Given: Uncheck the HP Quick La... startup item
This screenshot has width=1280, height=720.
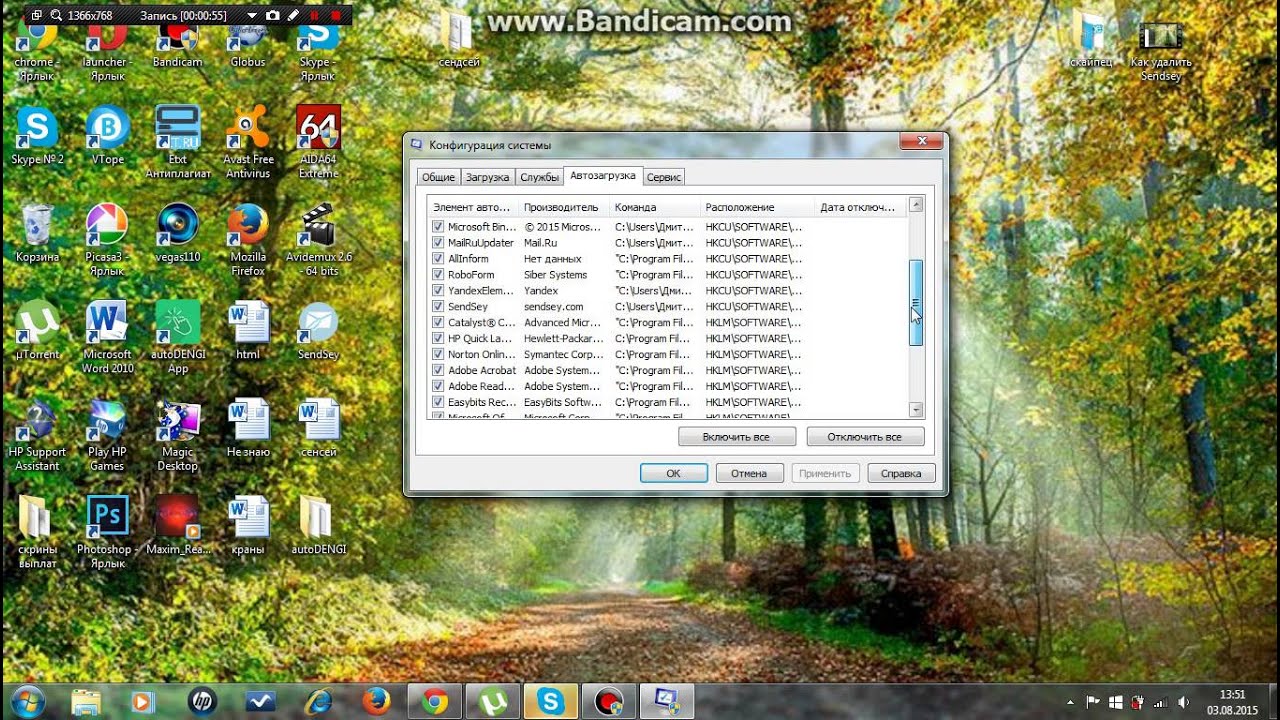Looking at the screenshot, I should pos(438,338).
